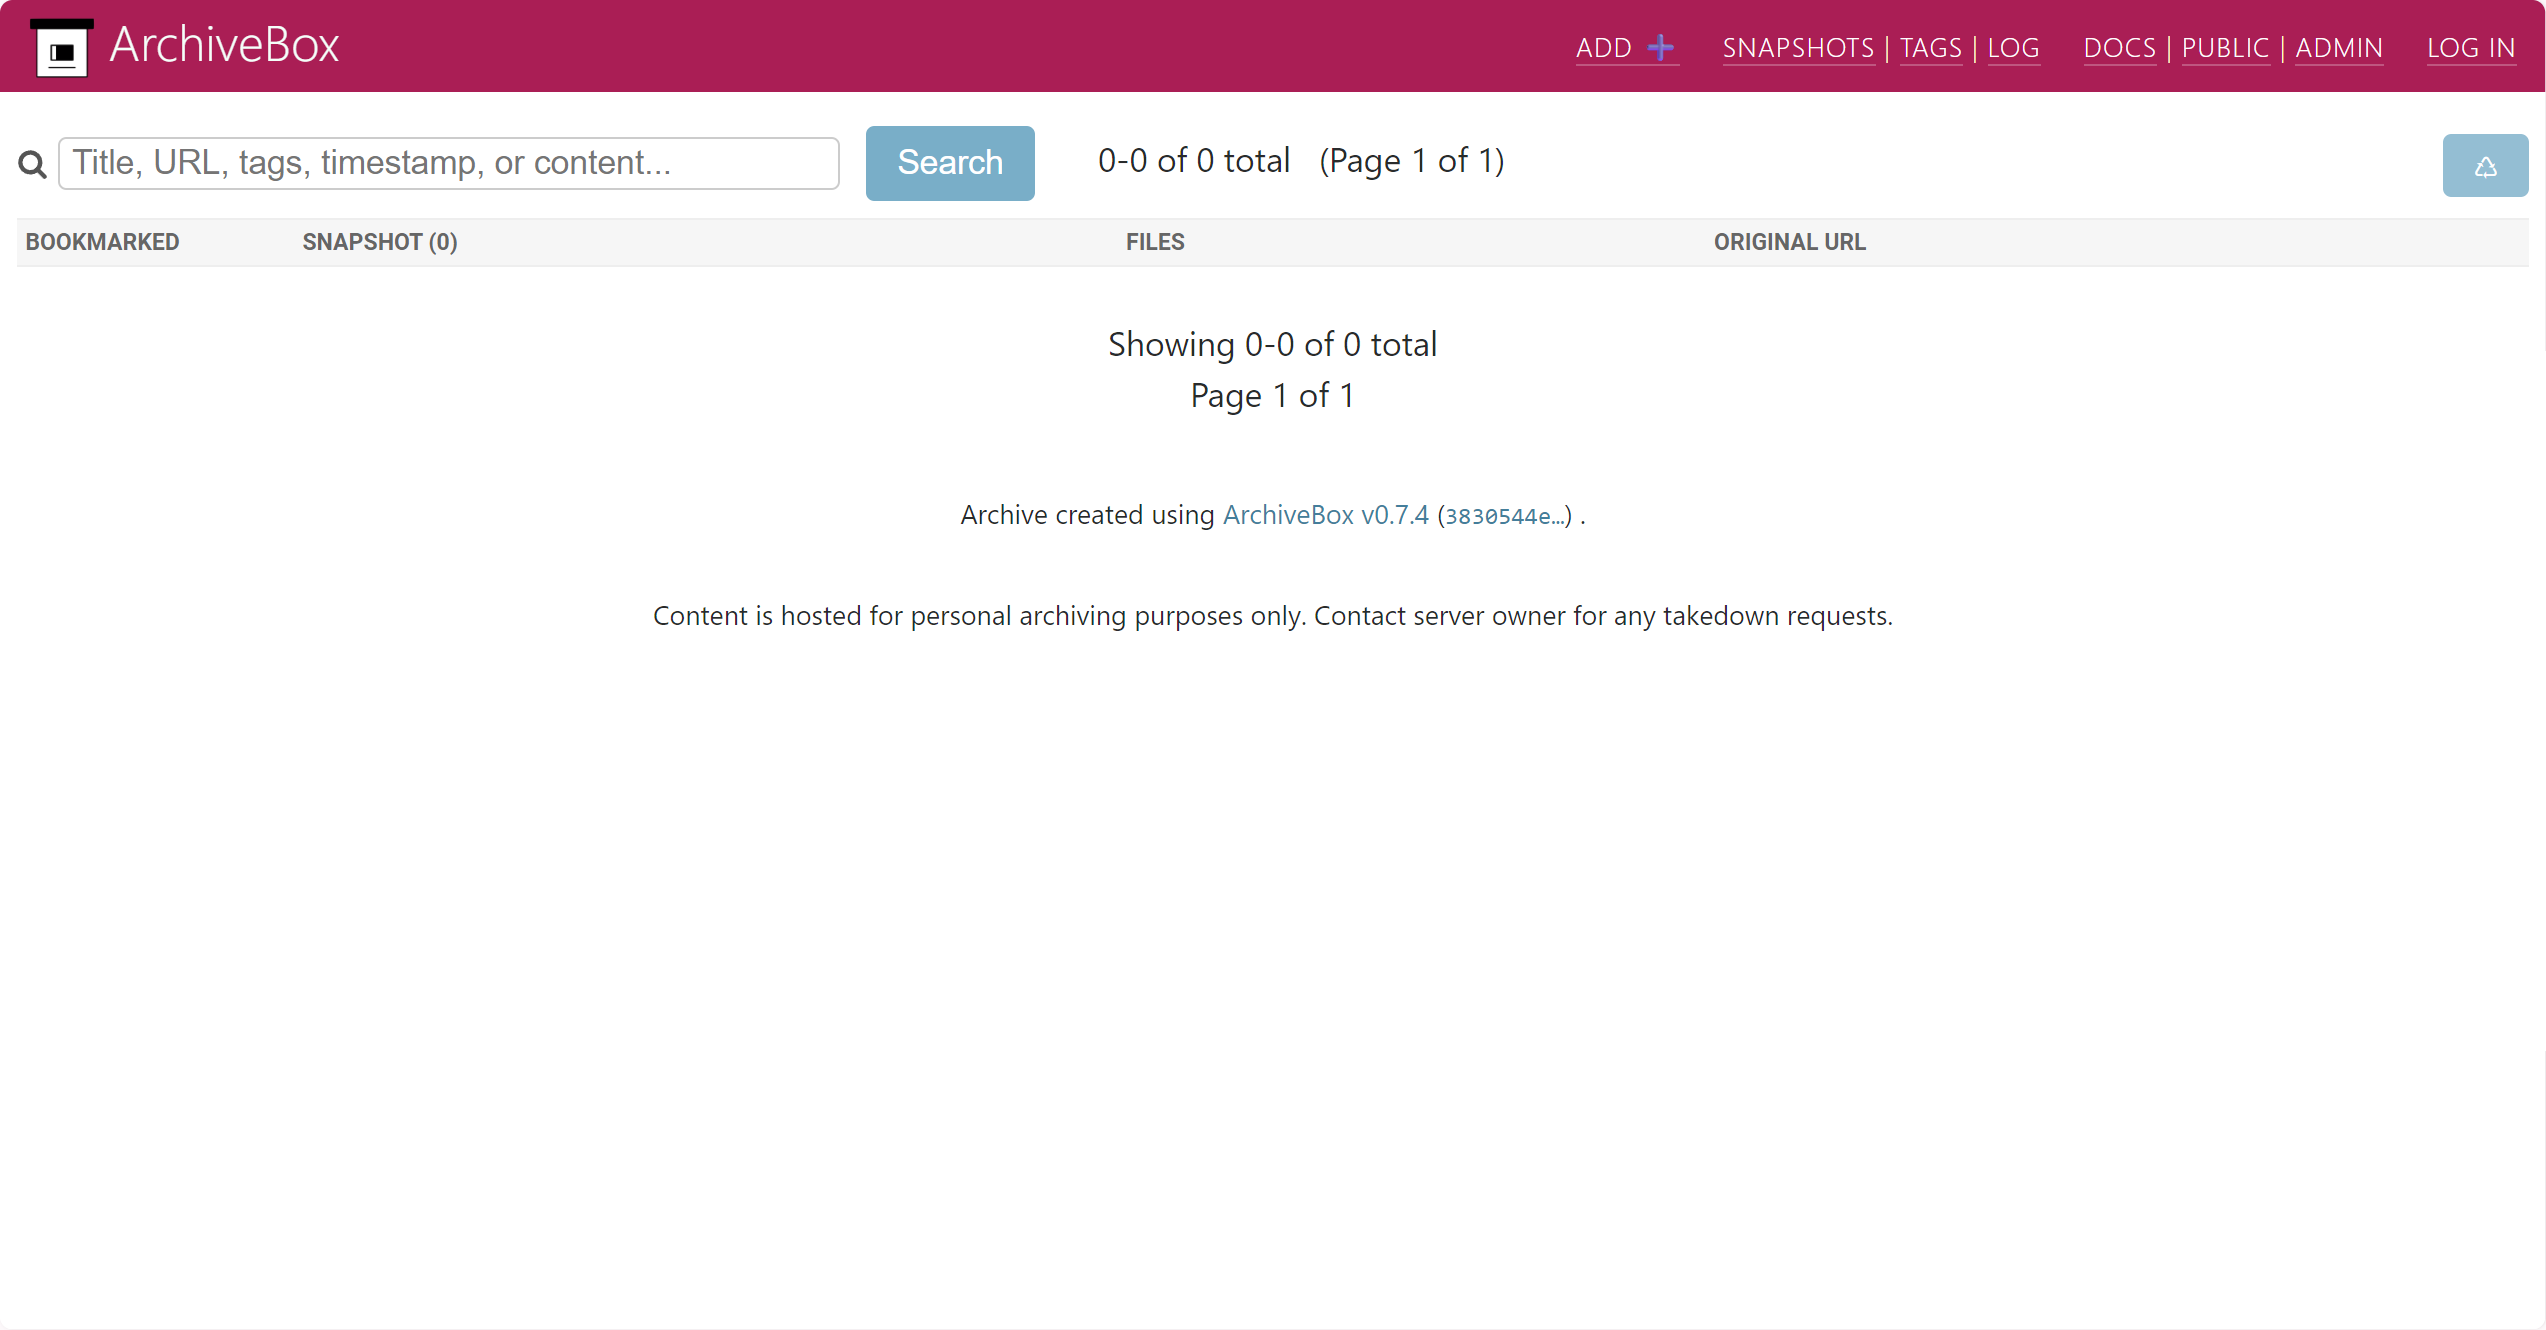Viewport: 2546px width, 1330px height.
Task: Open the LOG navigation link
Action: (2013, 48)
